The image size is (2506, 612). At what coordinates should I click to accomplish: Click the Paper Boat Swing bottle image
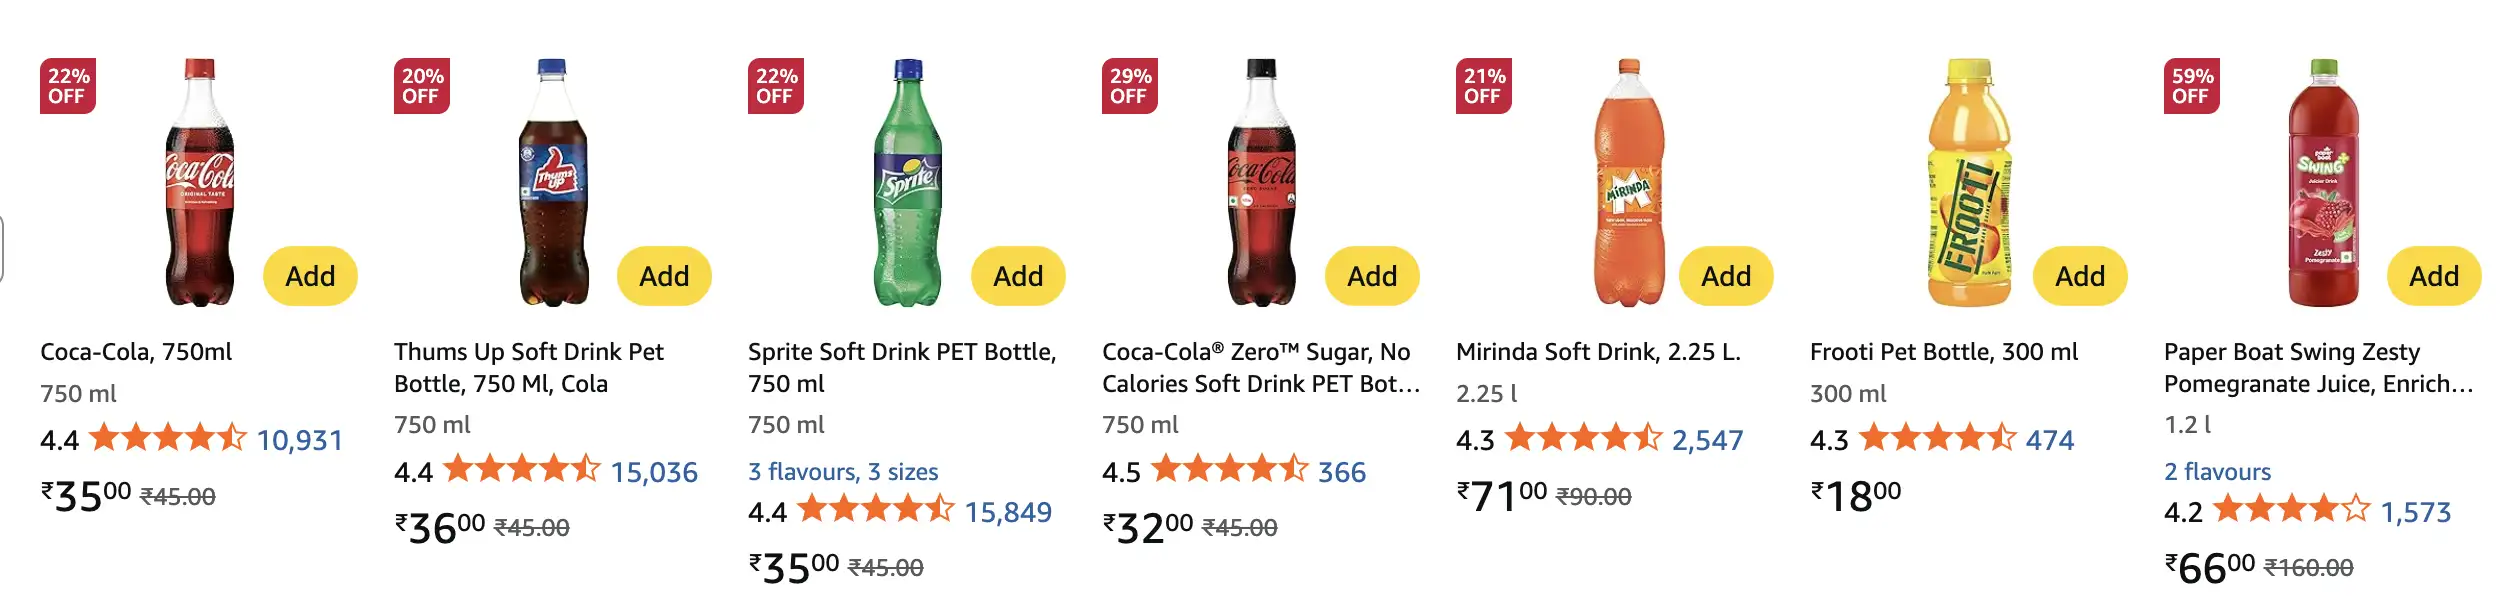pos(2320,190)
